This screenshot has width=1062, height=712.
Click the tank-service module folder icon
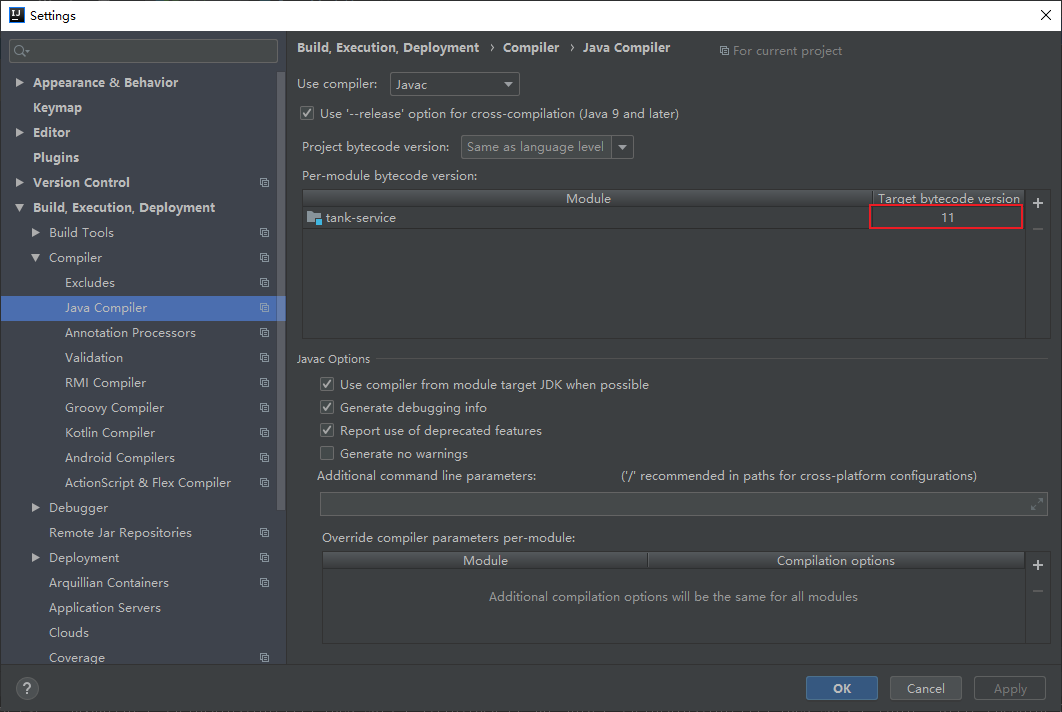tap(314, 217)
